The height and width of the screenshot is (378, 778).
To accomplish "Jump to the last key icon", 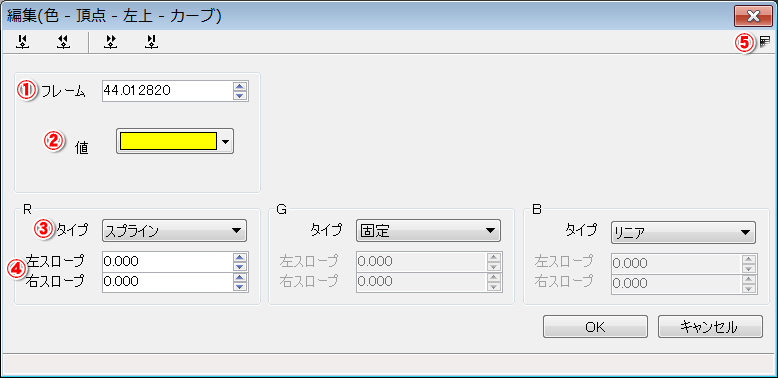I will pyautogui.click(x=150, y=43).
